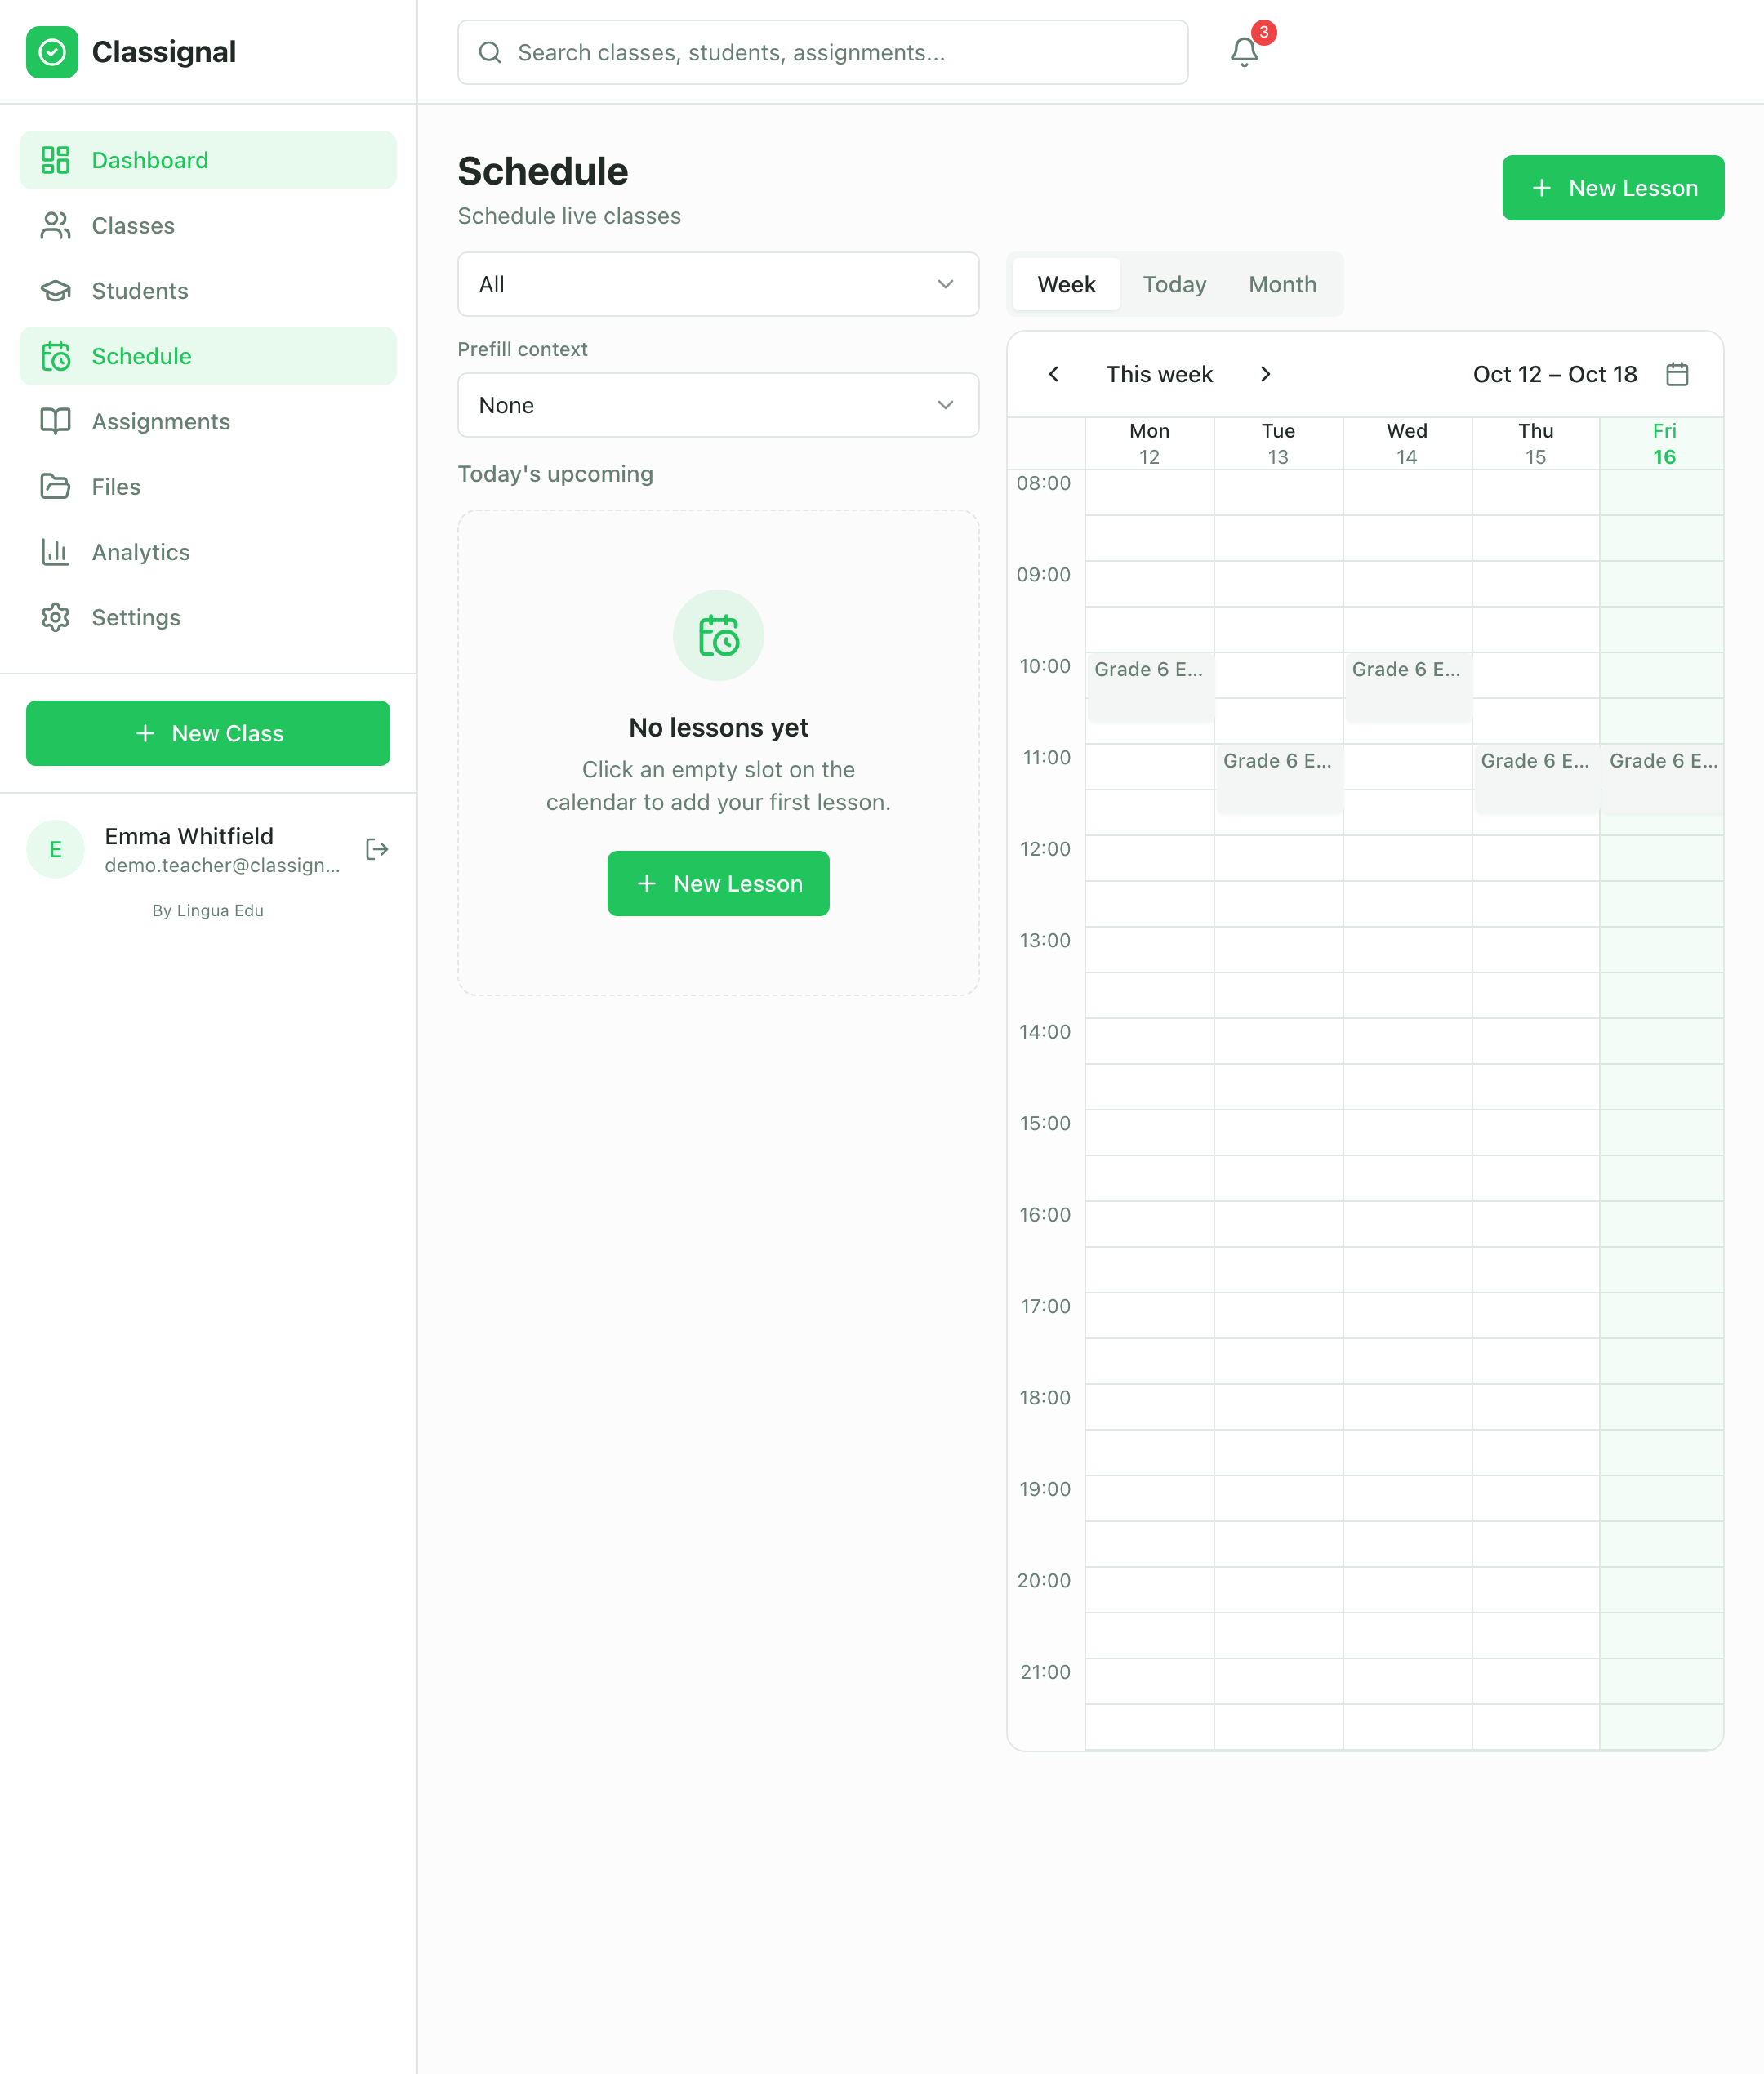
Task: Open Monday 10:00 Grade 6 lesson
Action: [x=1149, y=687]
